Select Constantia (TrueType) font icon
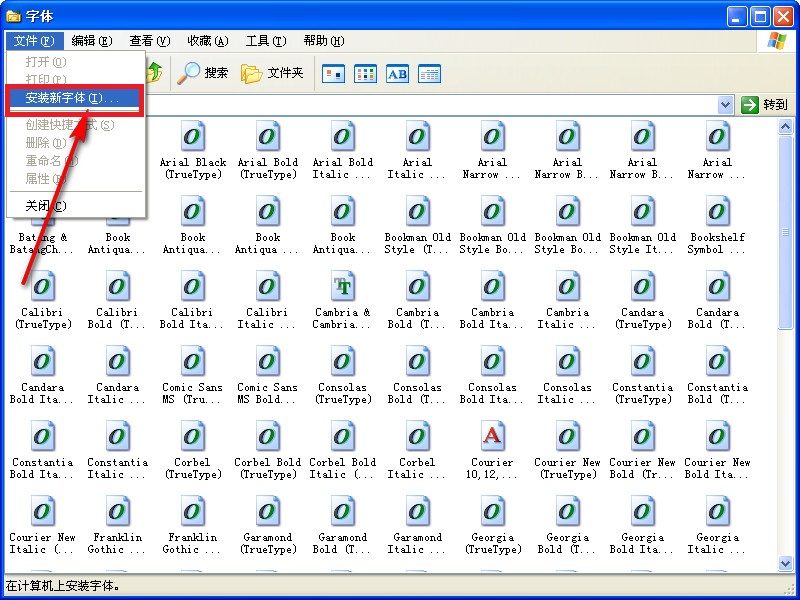Image resolution: width=800 pixels, height=600 pixels. (642, 361)
